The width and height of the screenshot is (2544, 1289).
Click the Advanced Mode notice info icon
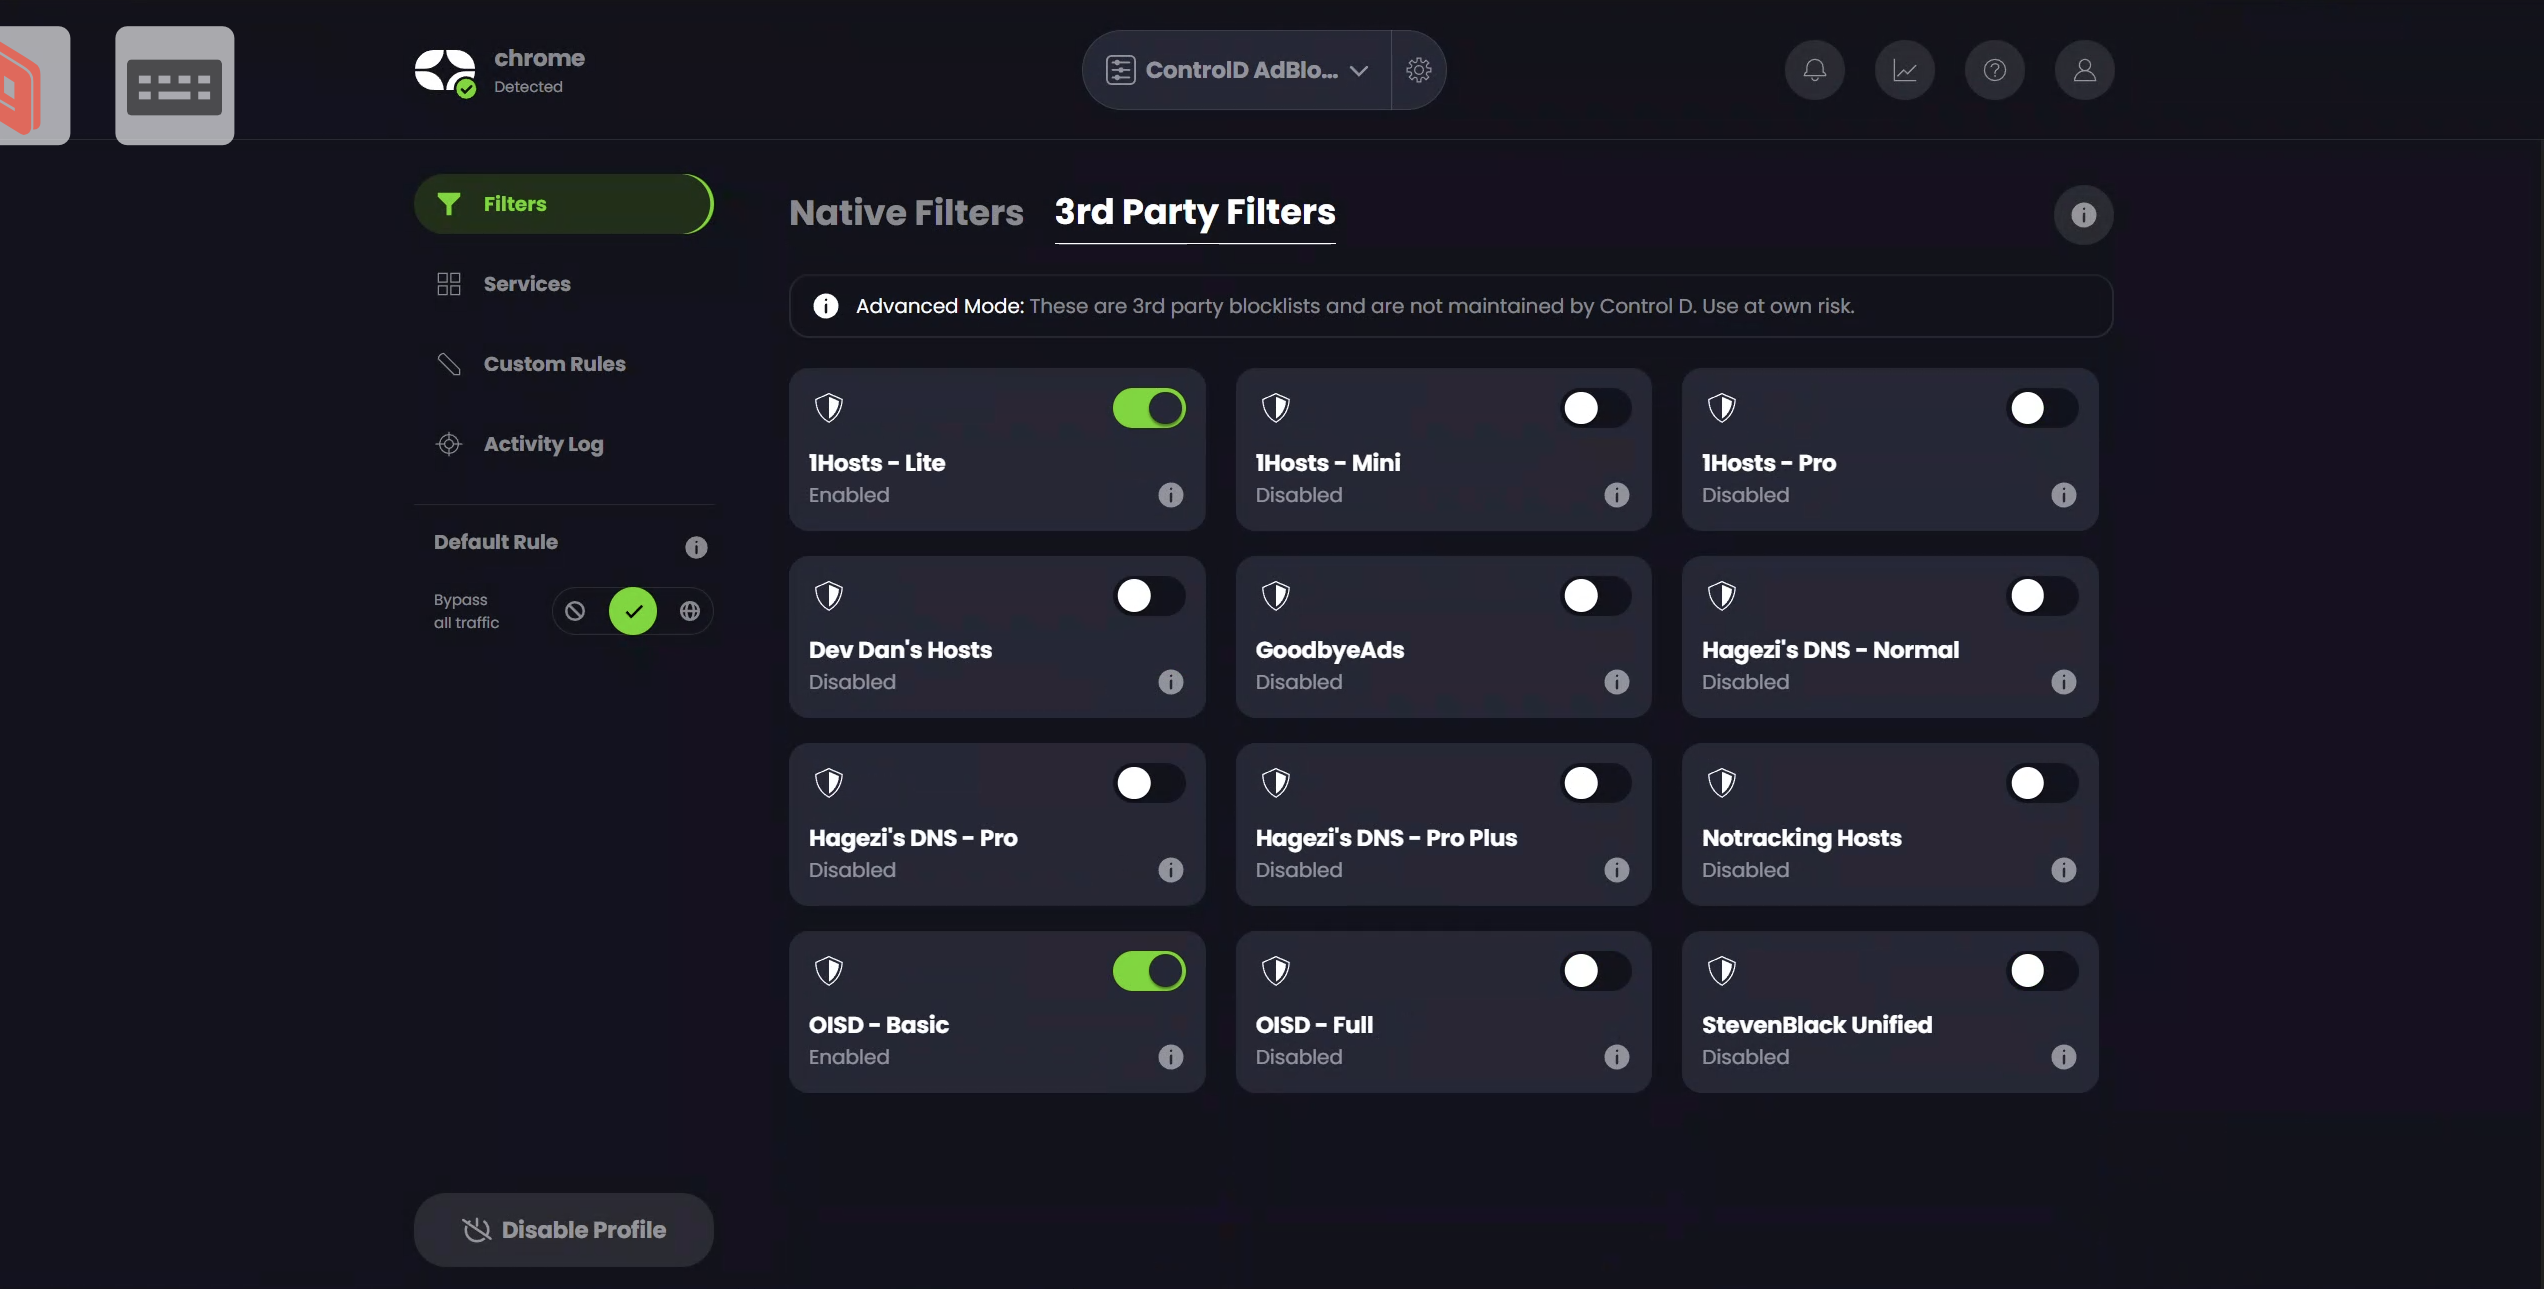coord(825,306)
